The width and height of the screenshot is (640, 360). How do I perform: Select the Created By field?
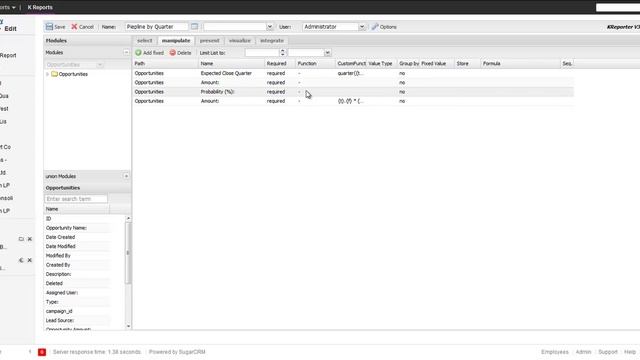(x=77, y=265)
